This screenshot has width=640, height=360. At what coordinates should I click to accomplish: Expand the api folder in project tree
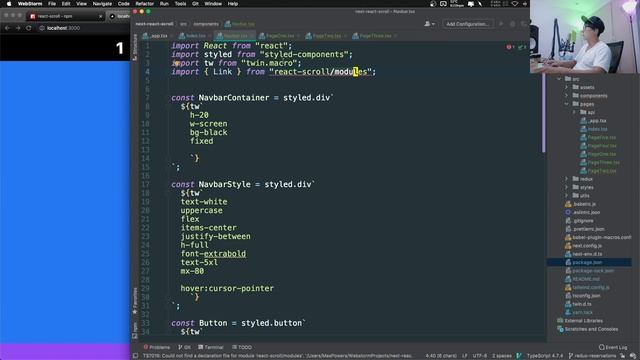click(x=574, y=112)
